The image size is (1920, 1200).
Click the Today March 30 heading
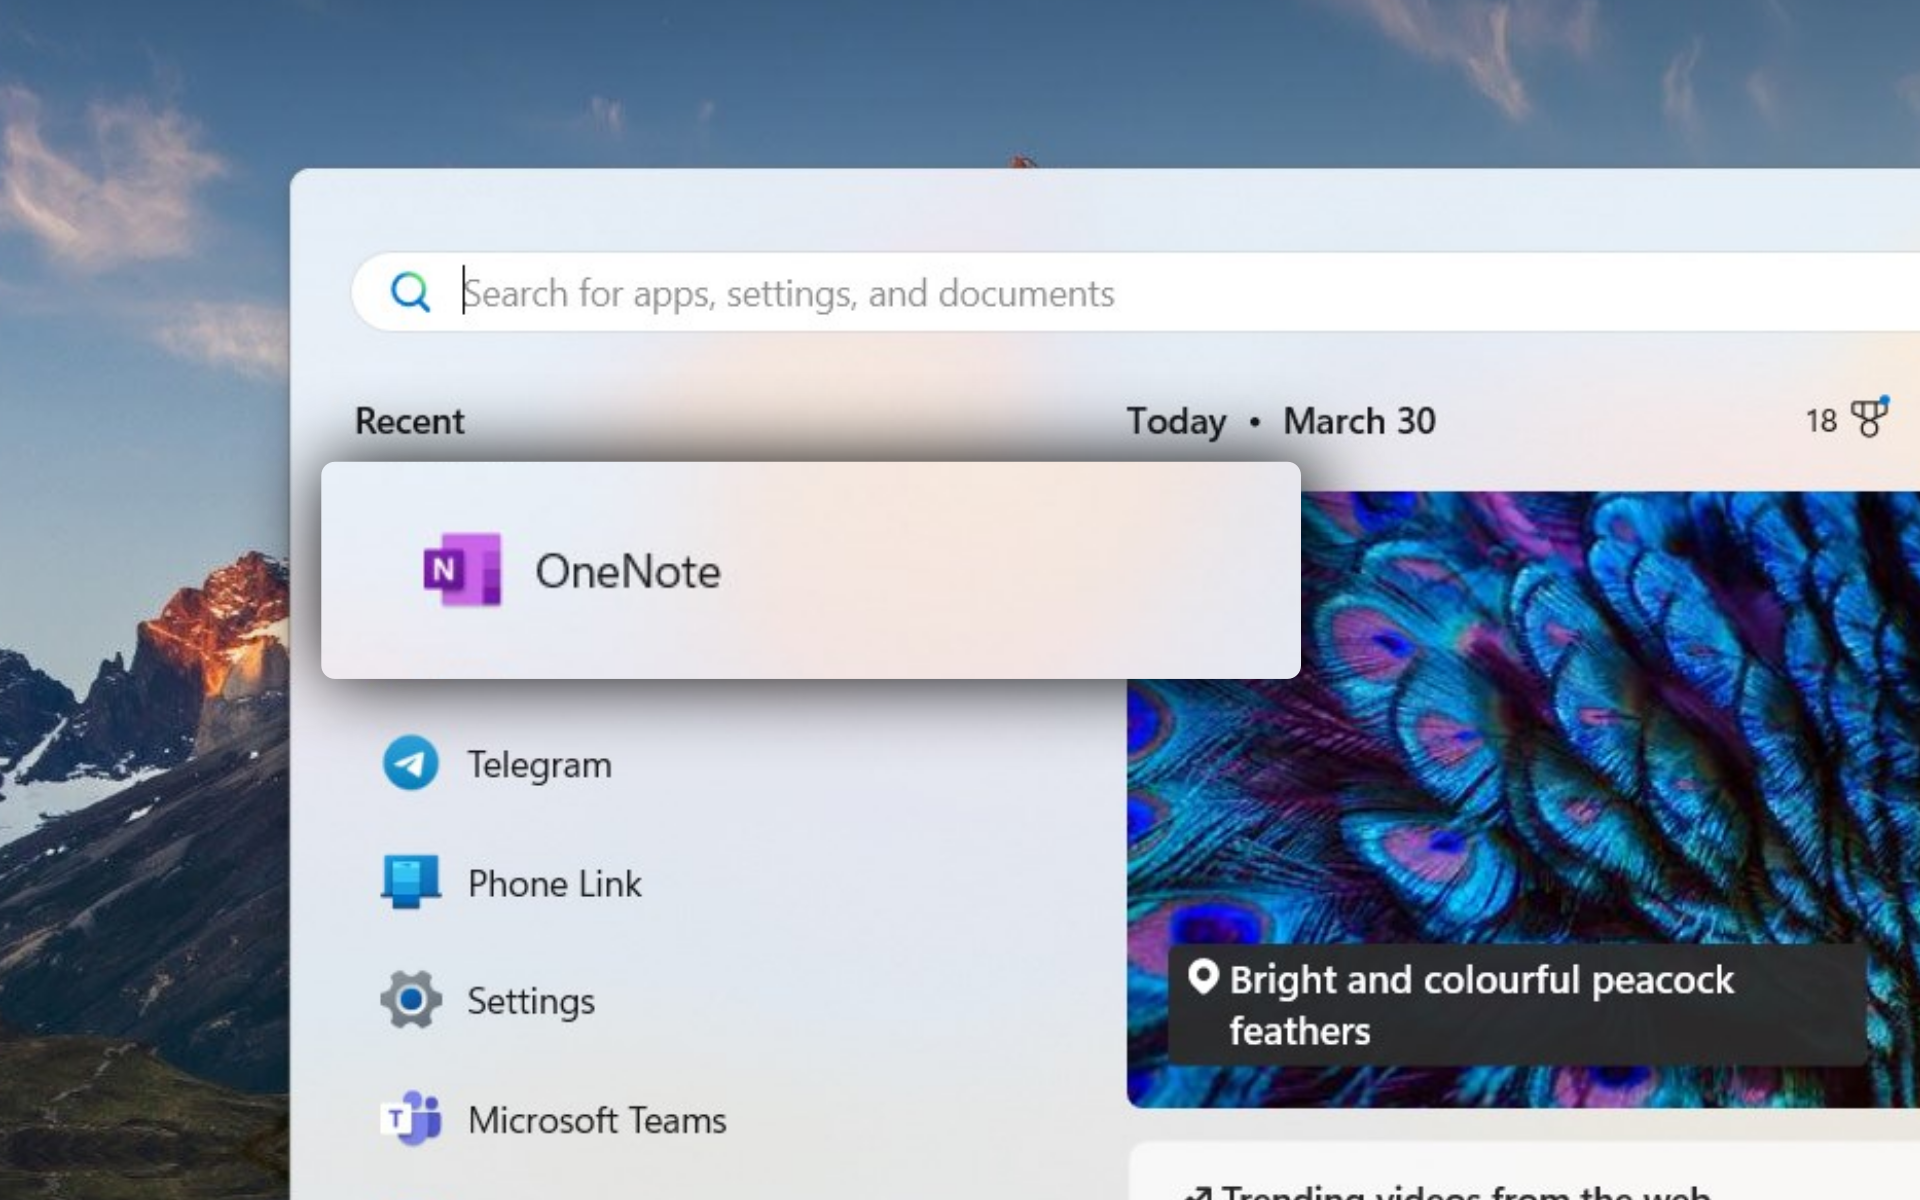[1281, 421]
